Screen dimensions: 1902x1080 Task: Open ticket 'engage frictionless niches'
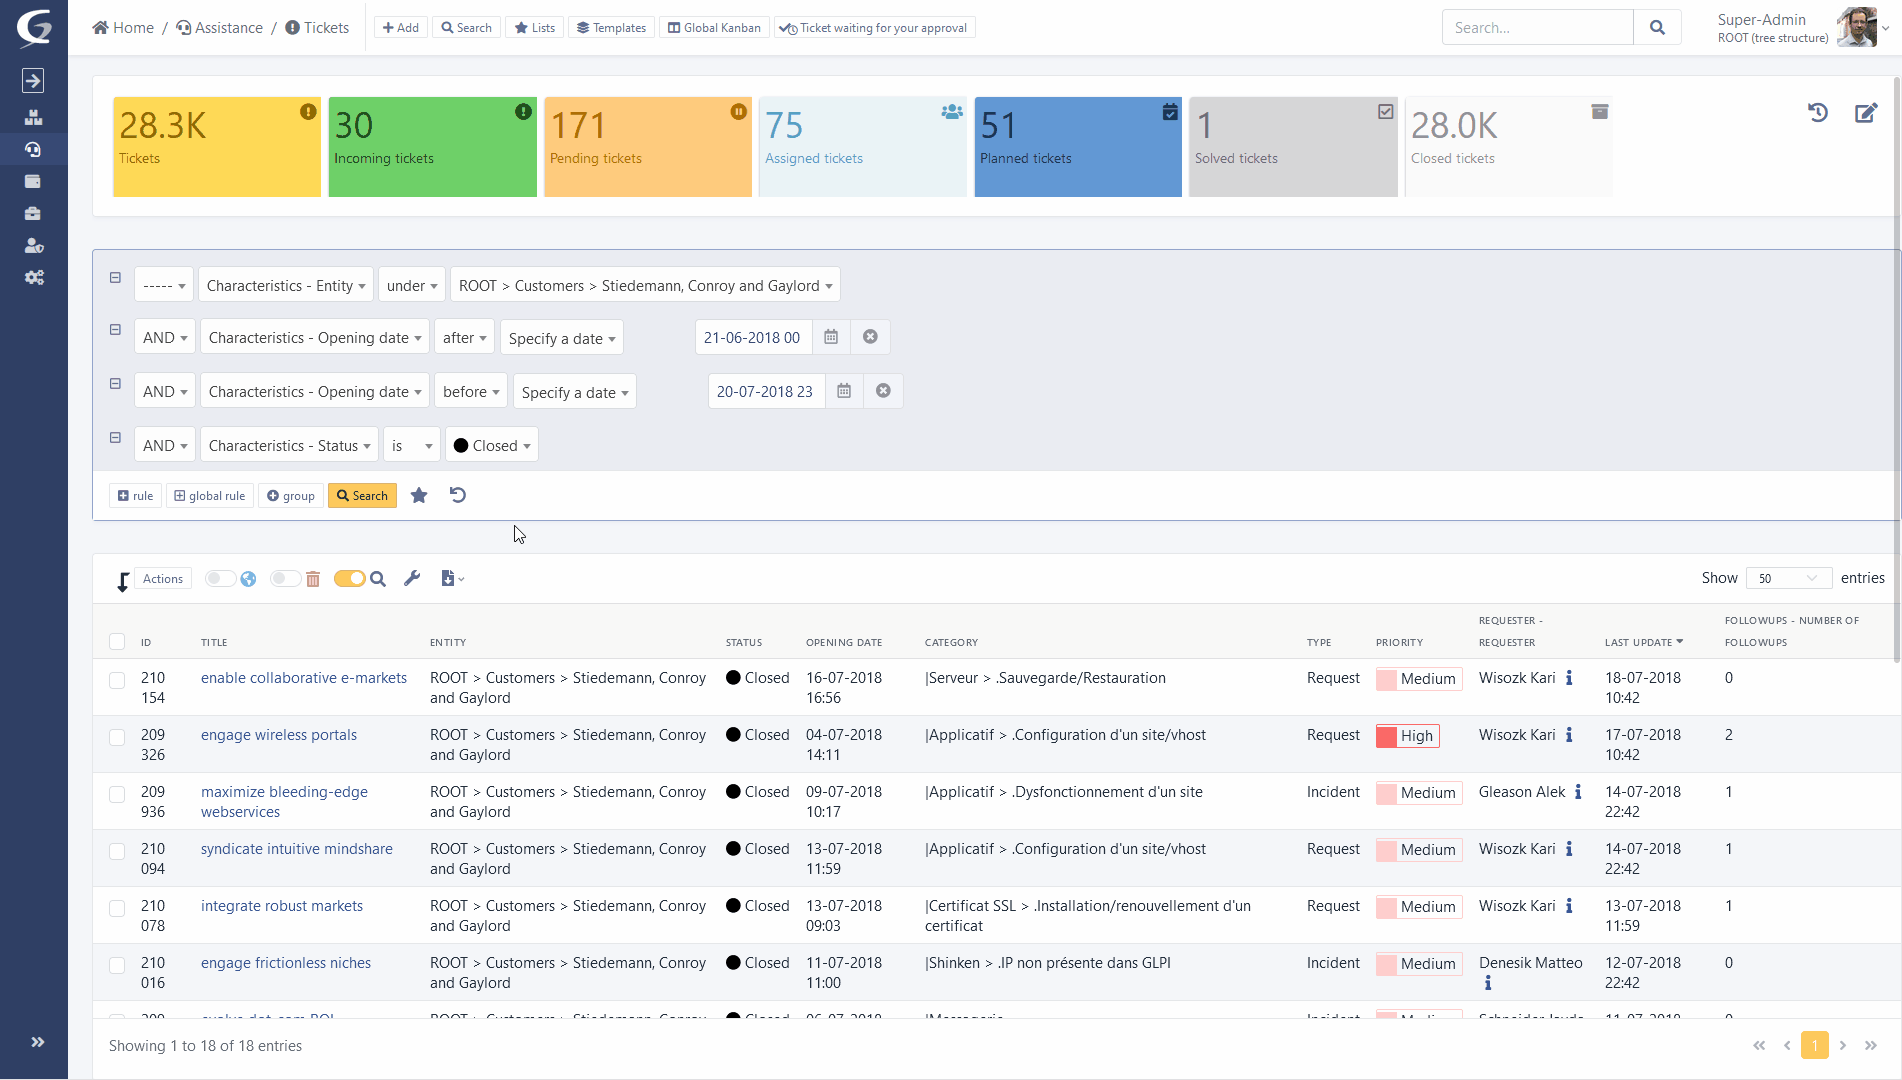[285, 963]
